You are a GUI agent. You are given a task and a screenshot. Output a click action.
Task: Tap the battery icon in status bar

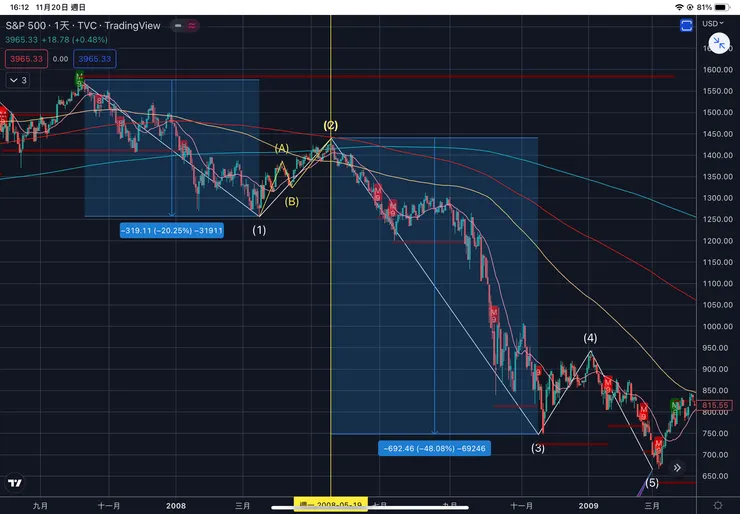click(x=722, y=7)
